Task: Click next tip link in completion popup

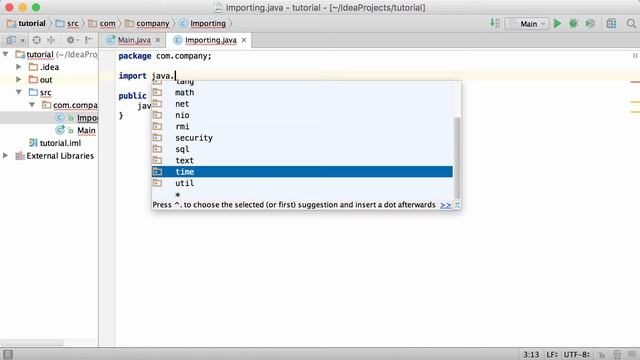Action: click(x=445, y=205)
